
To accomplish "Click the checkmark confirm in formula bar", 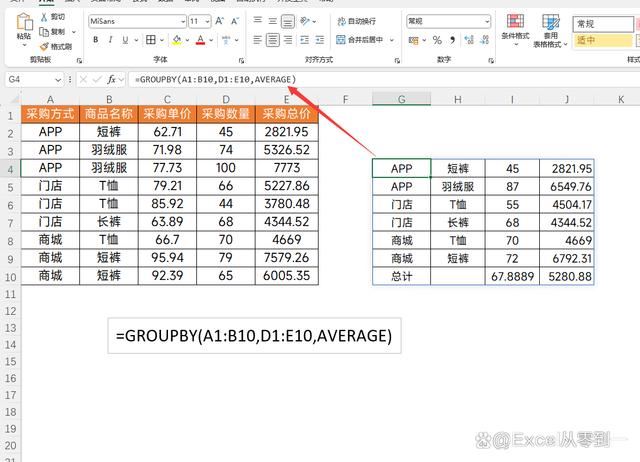I will tap(97, 79).
